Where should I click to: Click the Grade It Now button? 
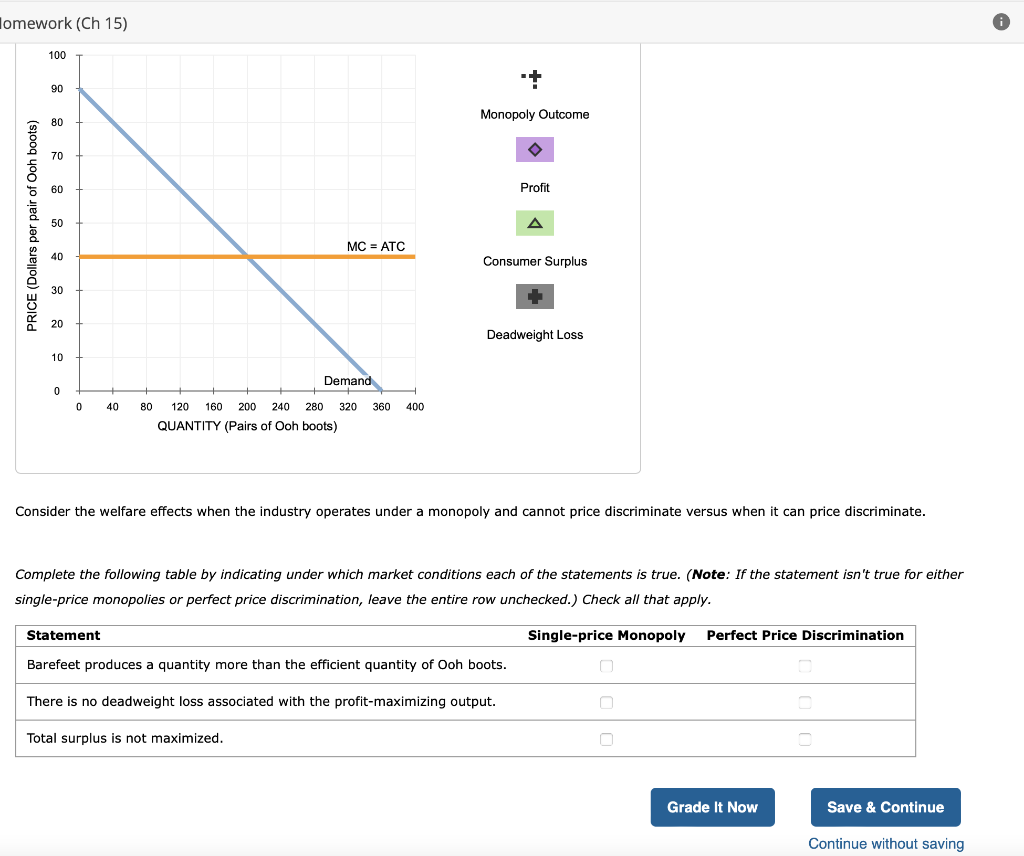coord(712,807)
